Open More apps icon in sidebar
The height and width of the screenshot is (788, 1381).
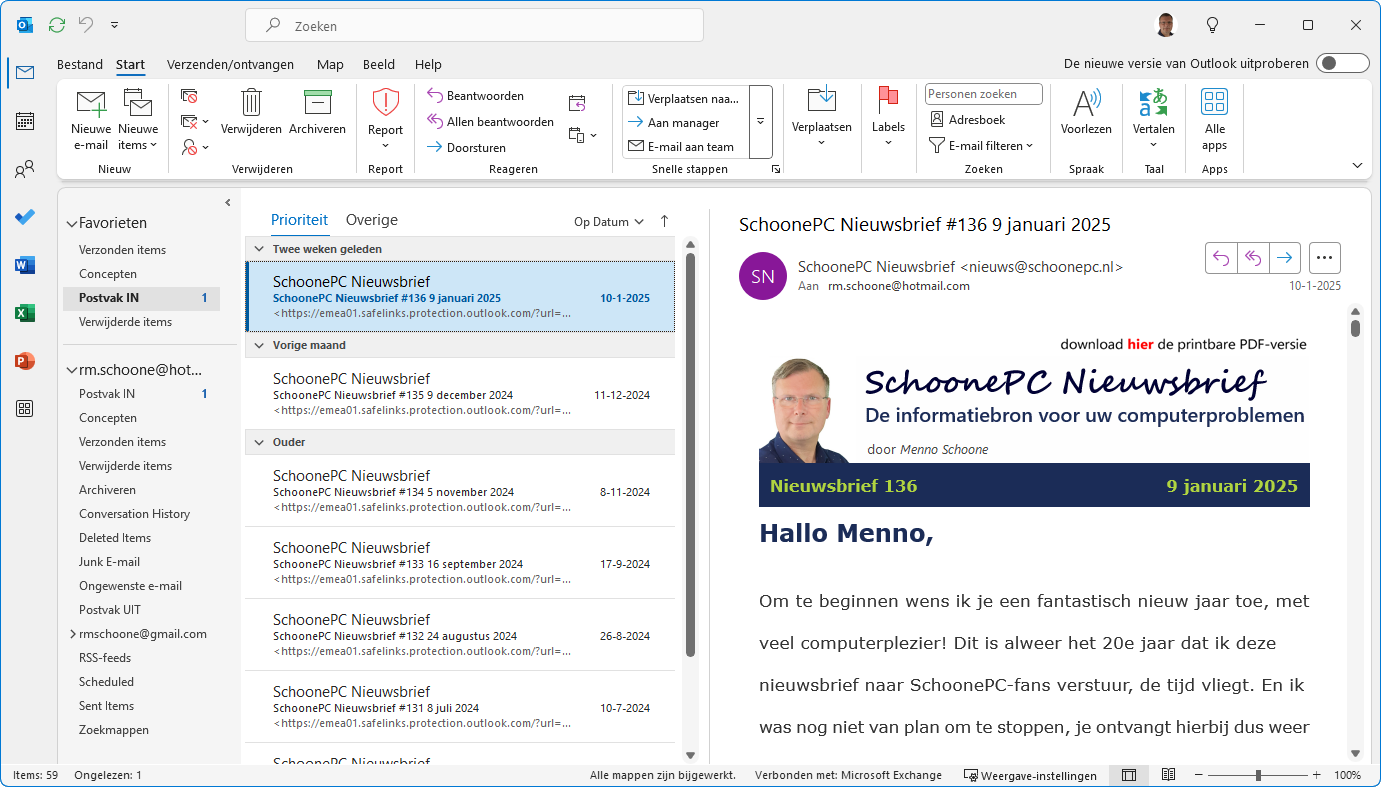tap(25, 408)
